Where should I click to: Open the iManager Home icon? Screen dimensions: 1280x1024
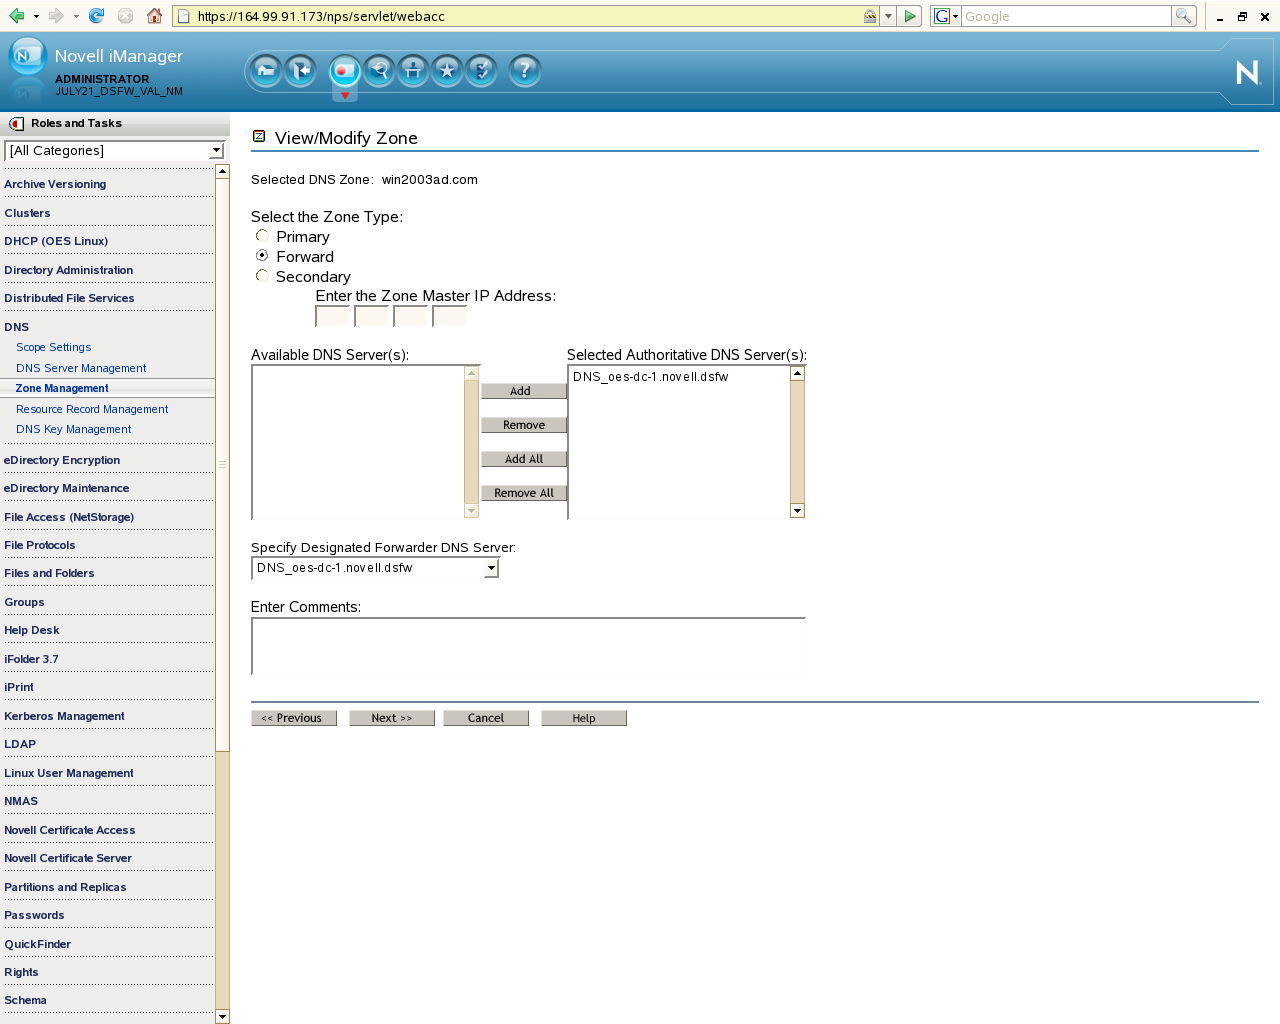point(266,70)
